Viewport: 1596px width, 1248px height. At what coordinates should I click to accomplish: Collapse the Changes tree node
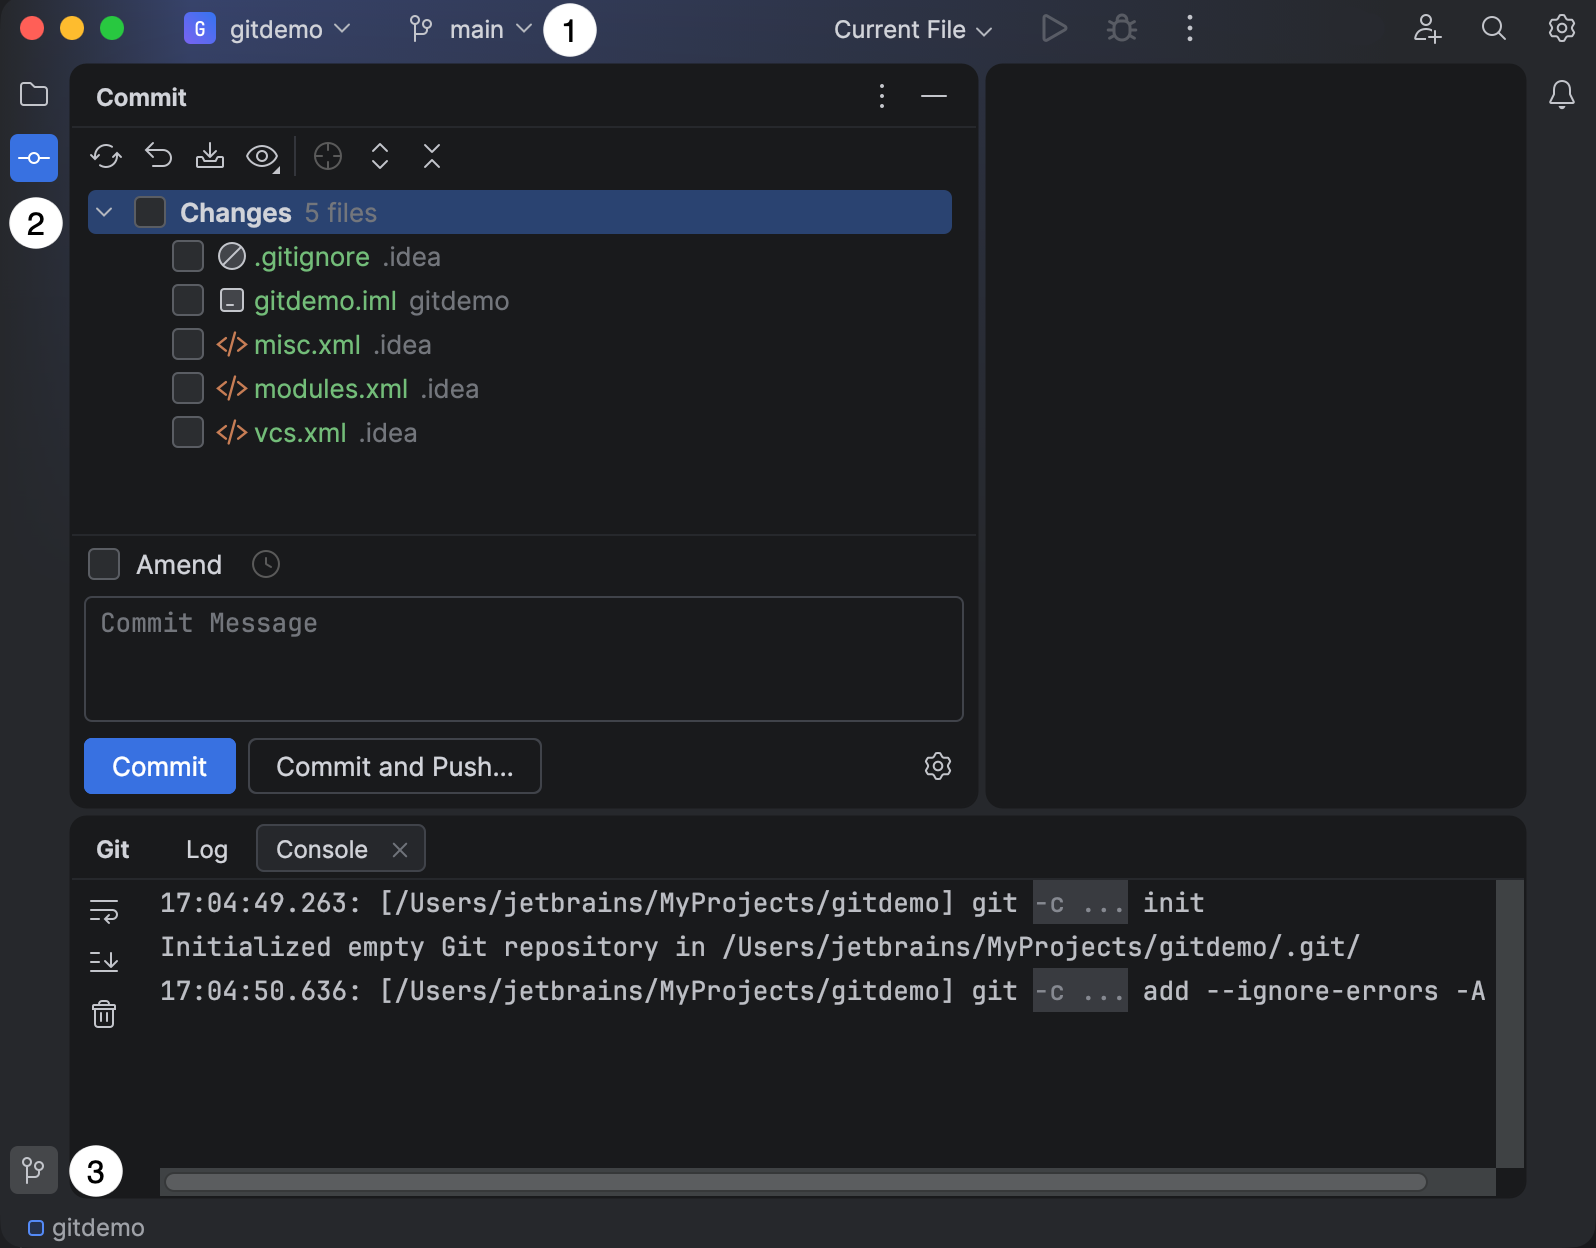click(x=104, y=212)
